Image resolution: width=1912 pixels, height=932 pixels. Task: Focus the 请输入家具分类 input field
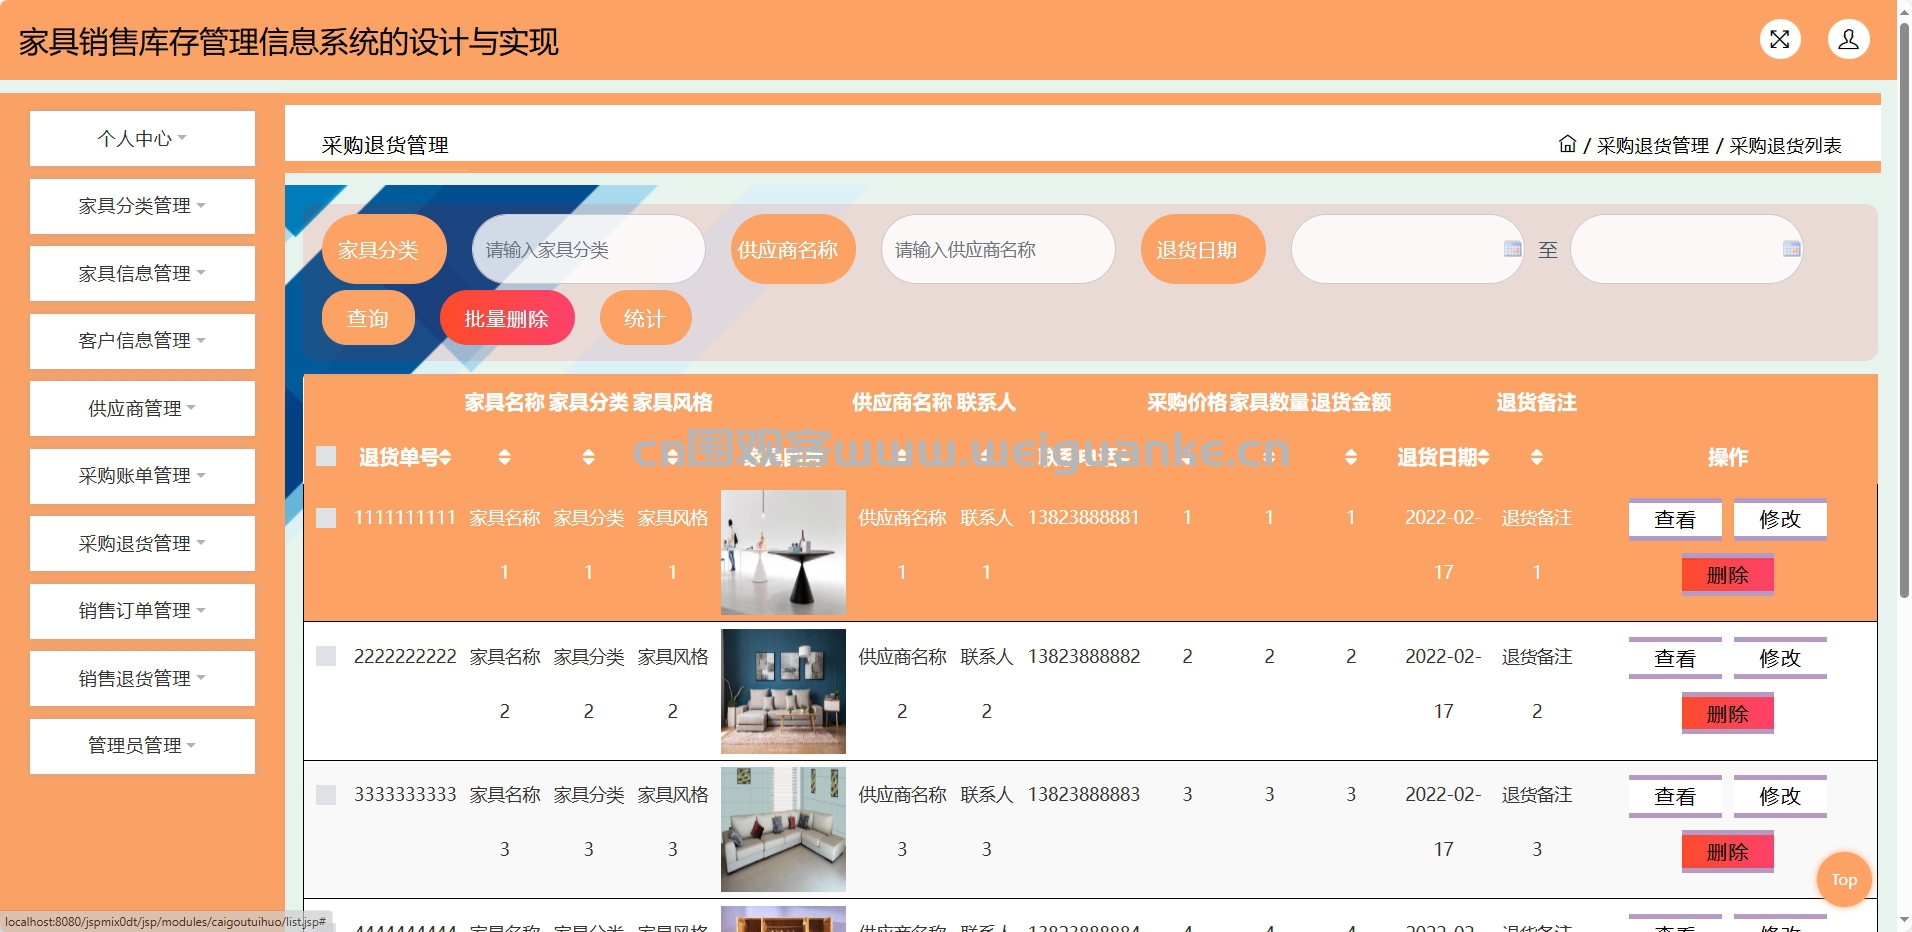point(589,249)
